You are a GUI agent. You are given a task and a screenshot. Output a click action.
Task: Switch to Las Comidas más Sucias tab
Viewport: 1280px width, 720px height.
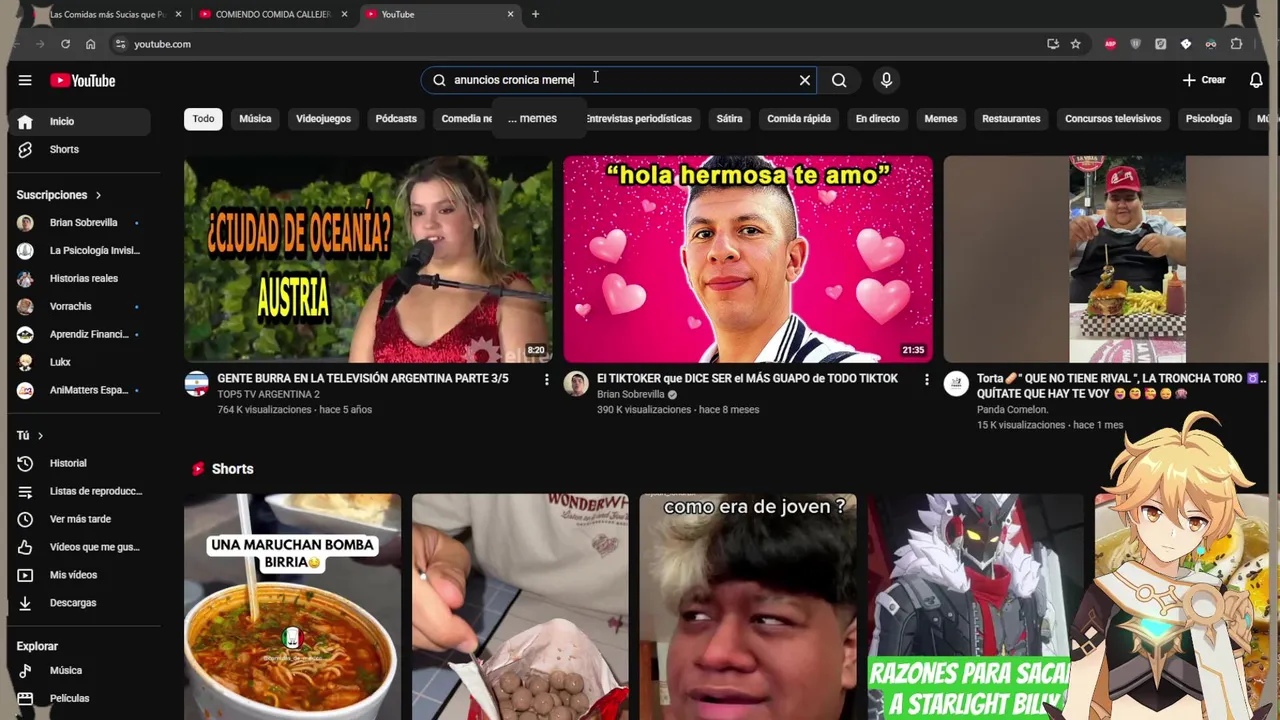click(107, 14)
